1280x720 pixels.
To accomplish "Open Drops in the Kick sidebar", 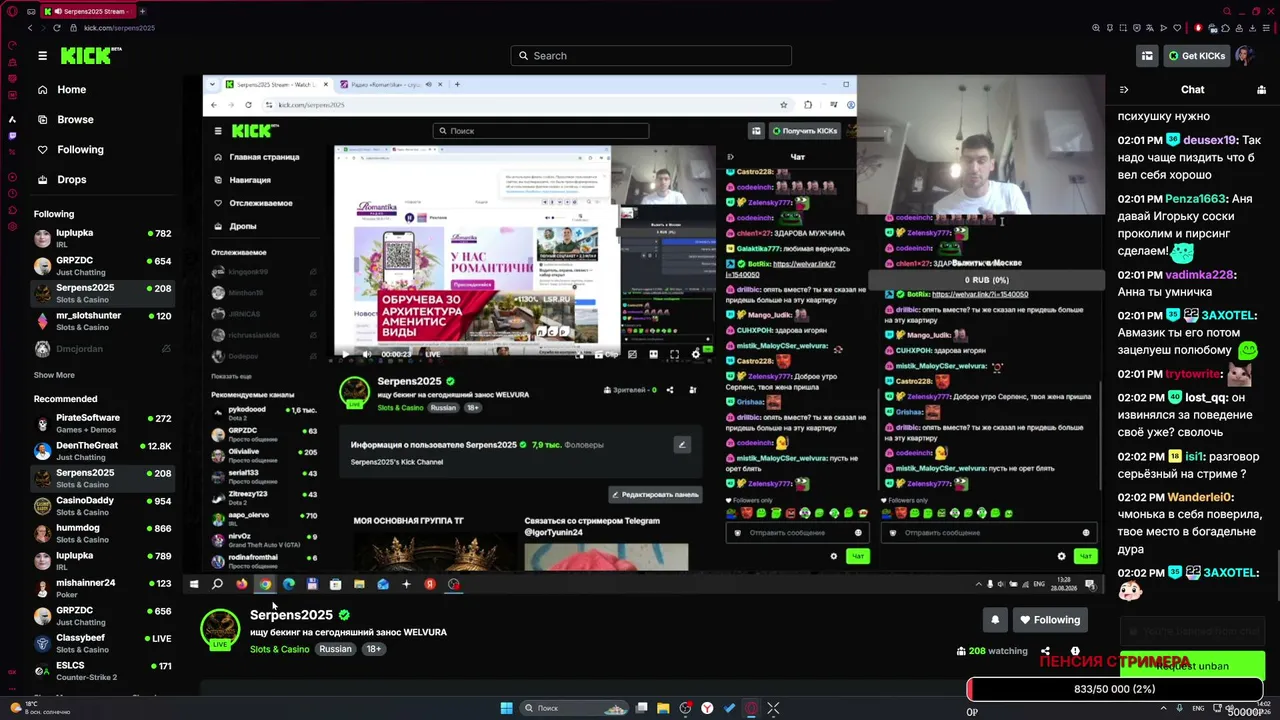I will (62, 180).
